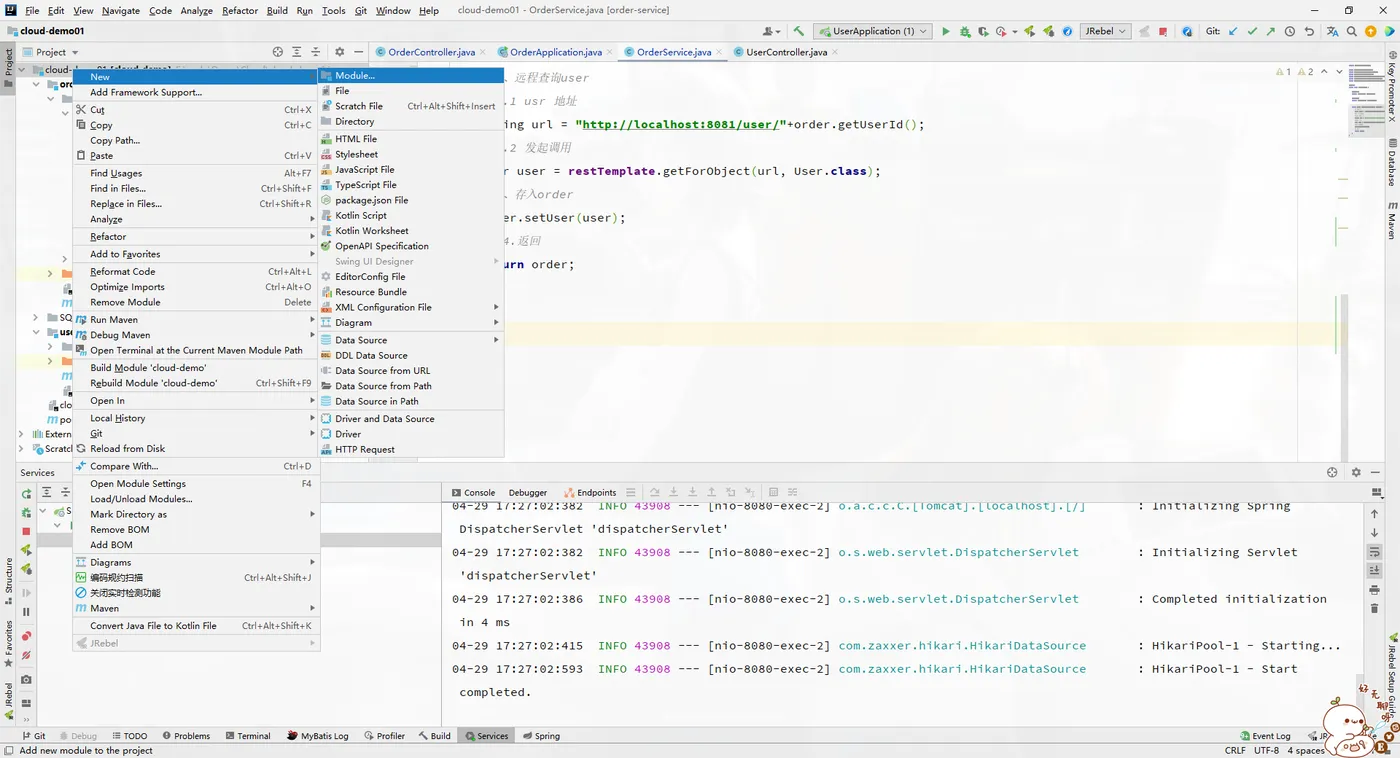Open the Profiler tool window
The width and height of the screenshot is (1400, 758).
coord(383,736)
